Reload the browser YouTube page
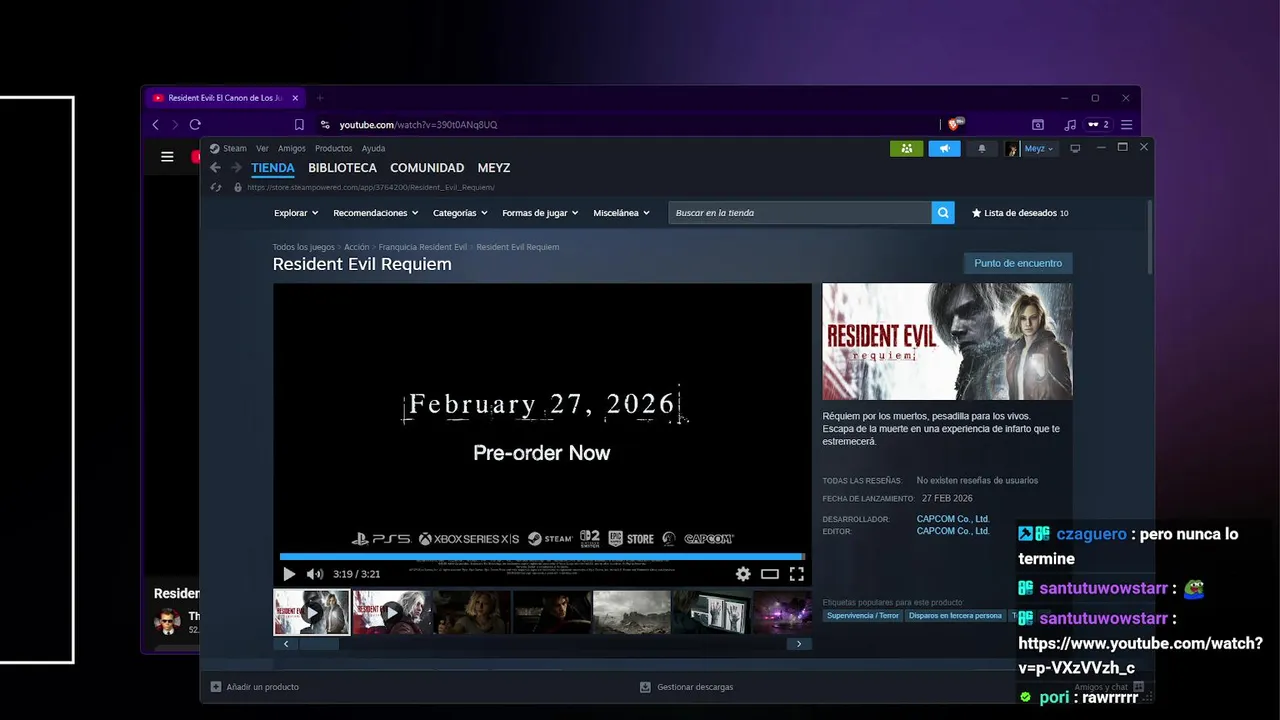Image resolution: width=1280 pixels, height=720 pixels. pos(195,125)
